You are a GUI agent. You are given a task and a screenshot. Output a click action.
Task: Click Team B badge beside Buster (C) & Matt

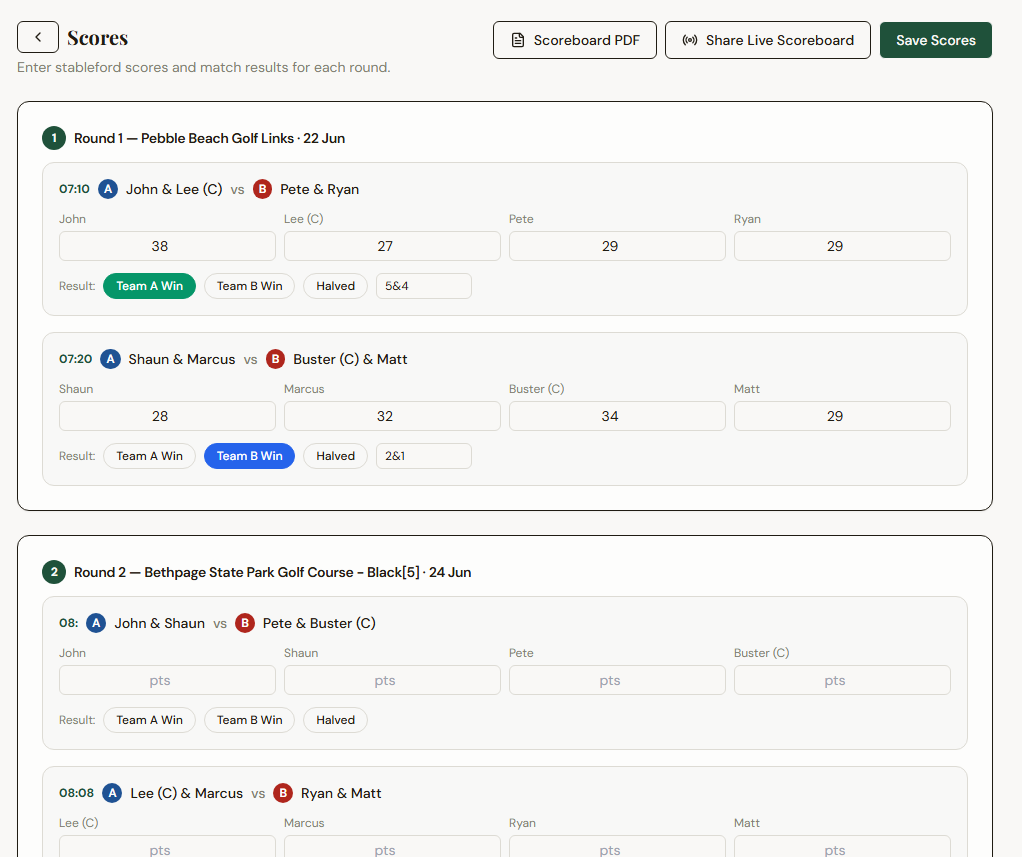275,359
